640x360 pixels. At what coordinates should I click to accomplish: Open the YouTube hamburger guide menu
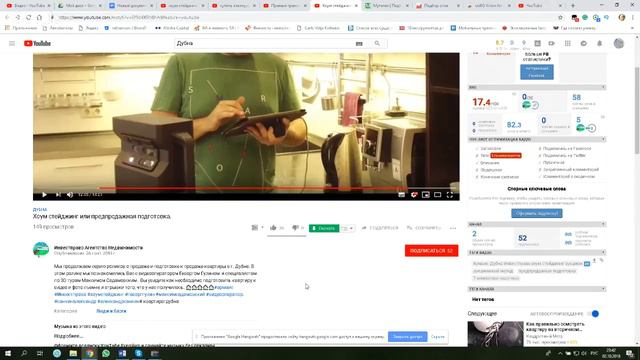12,43
